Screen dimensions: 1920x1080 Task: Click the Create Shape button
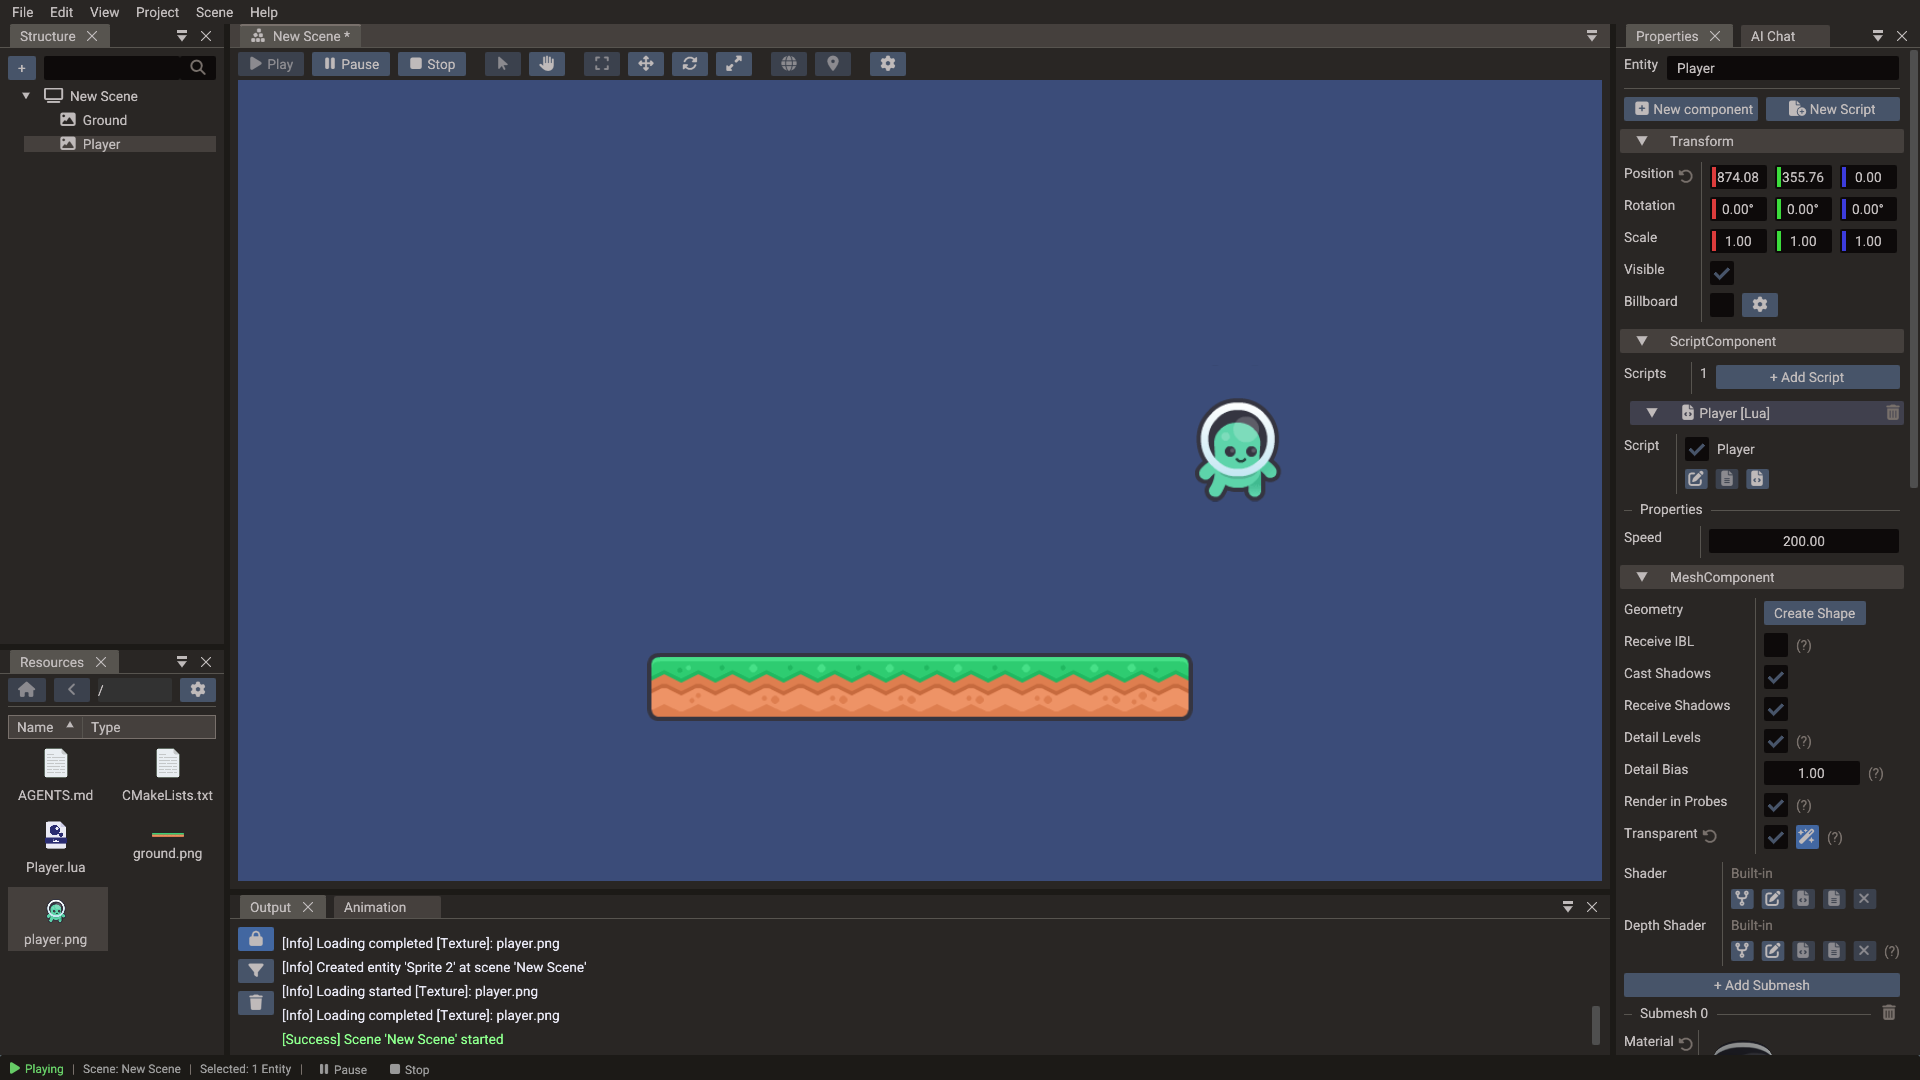1814,613
